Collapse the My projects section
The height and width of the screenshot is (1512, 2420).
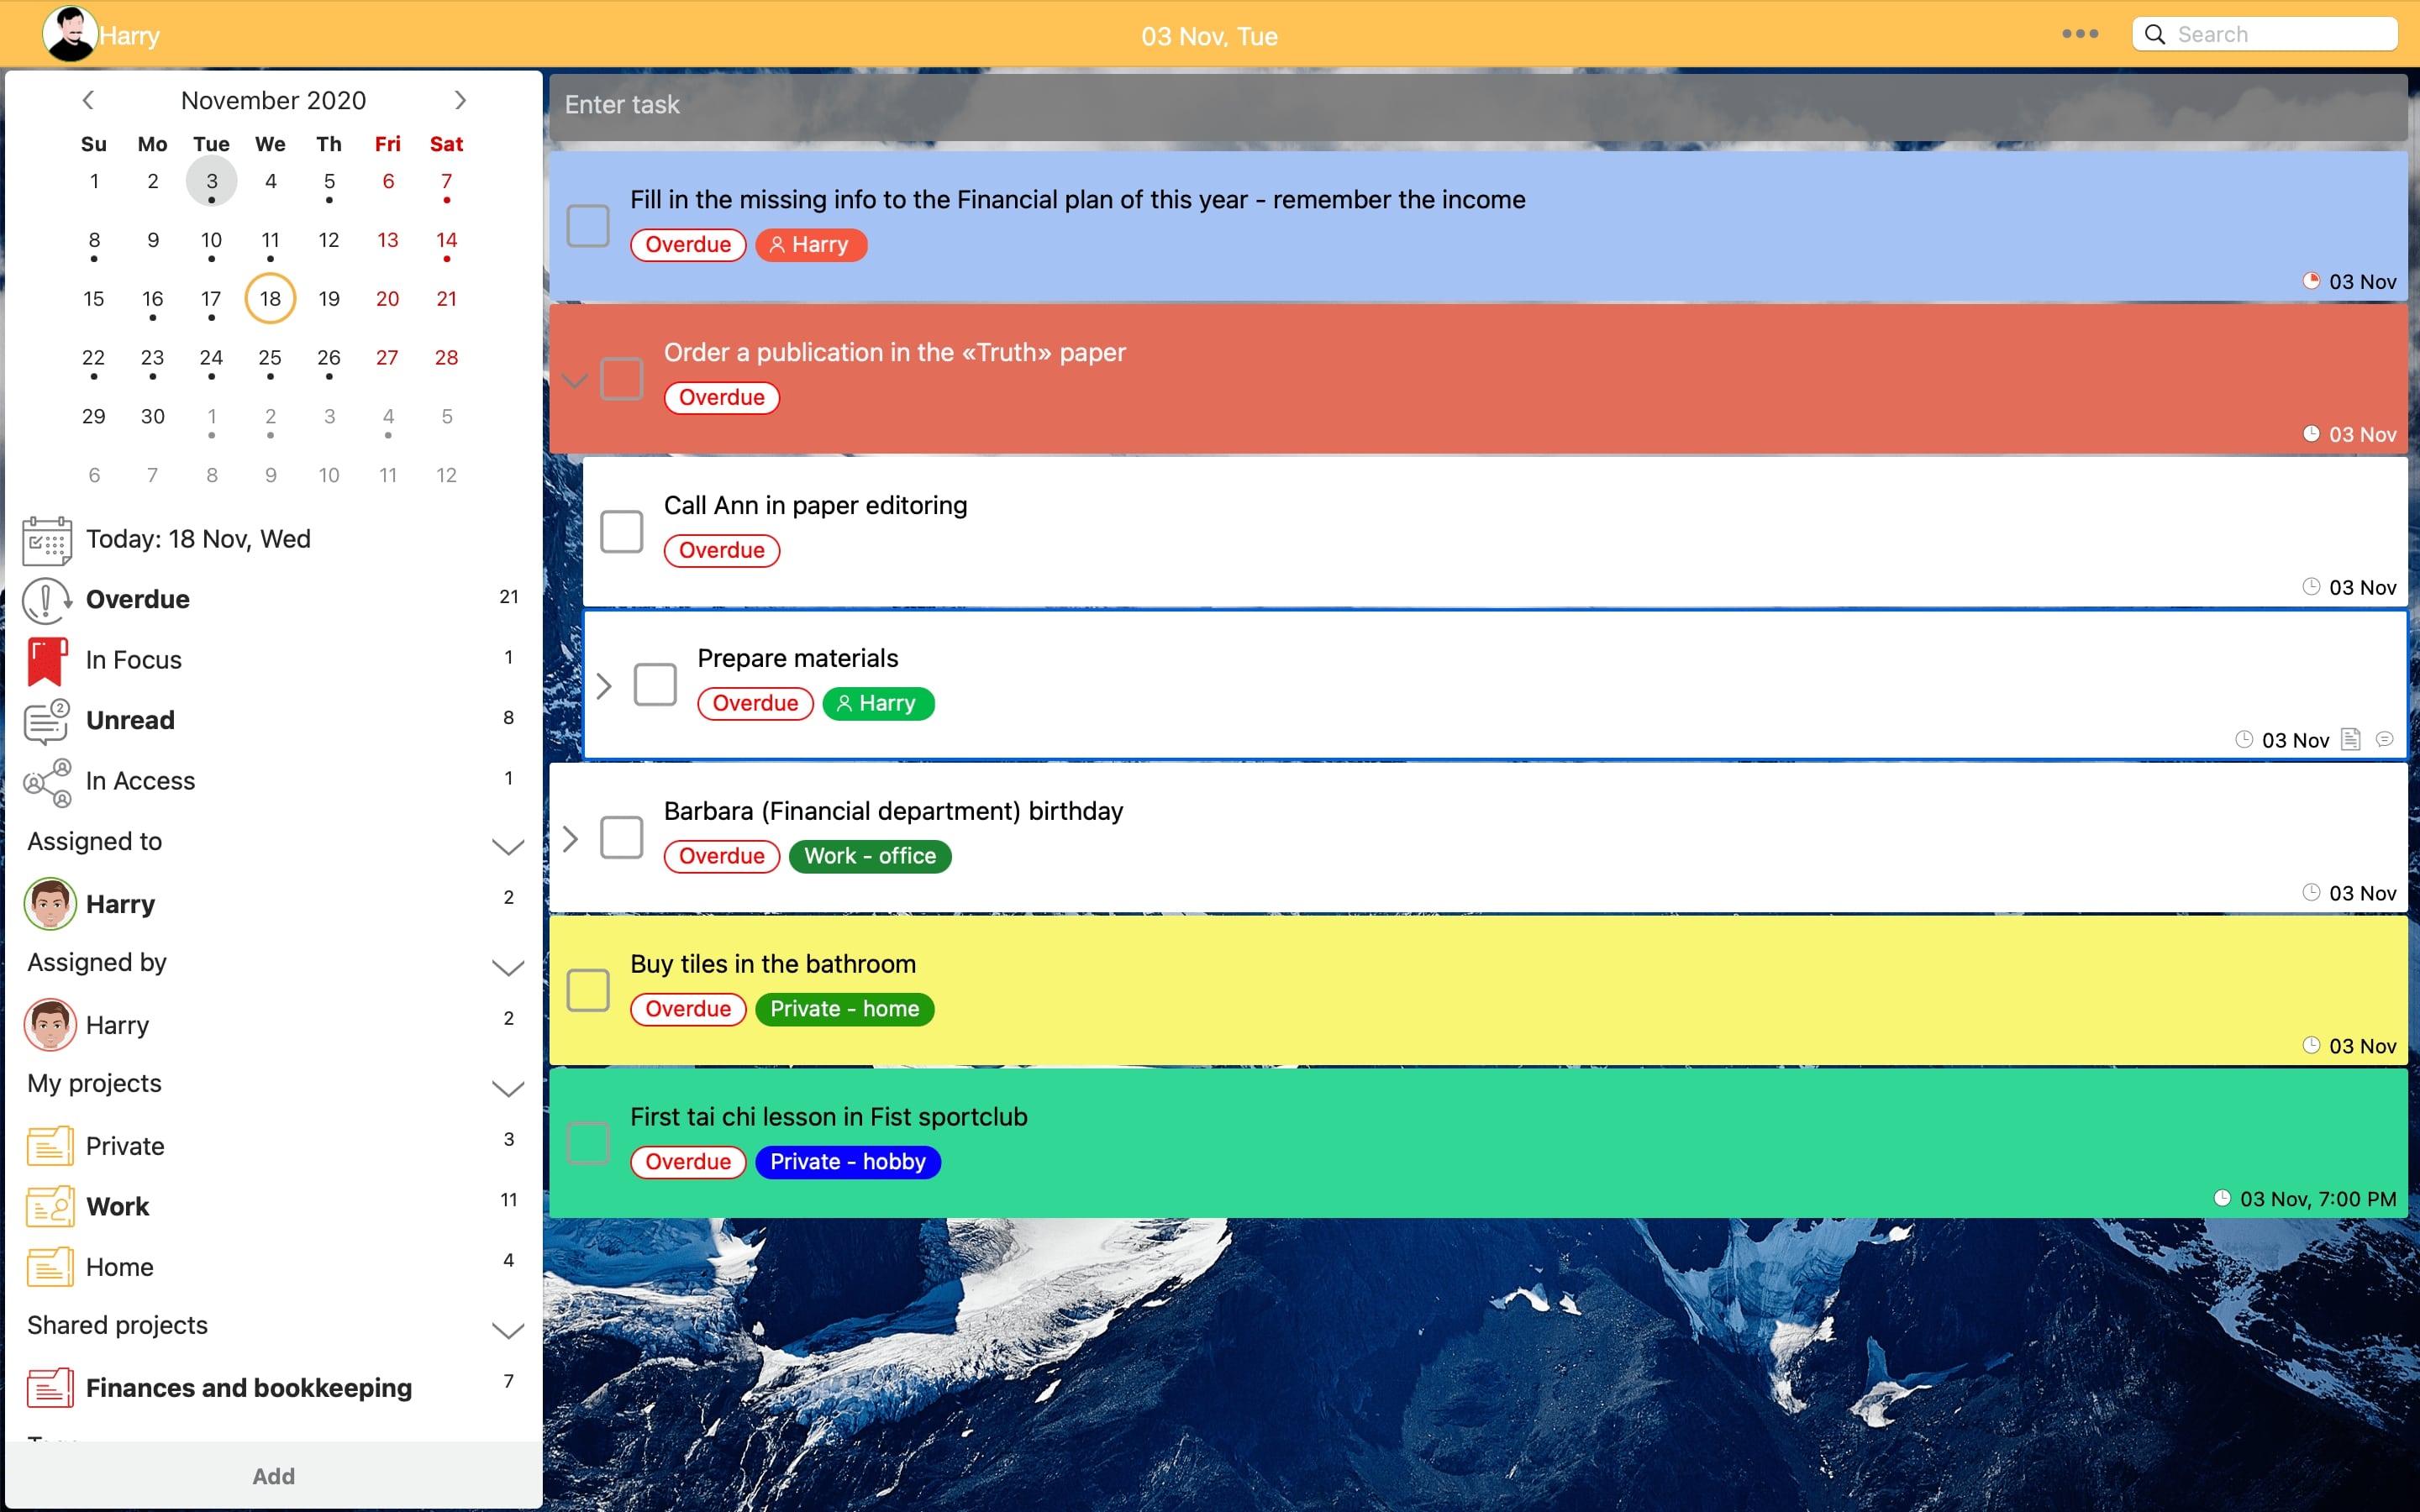point(508,1088)
